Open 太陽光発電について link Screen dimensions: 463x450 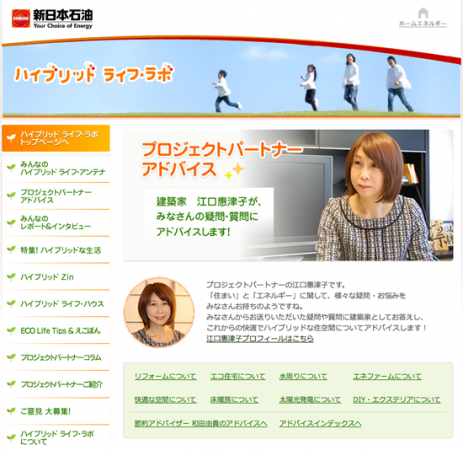click(x=310, y=400)
